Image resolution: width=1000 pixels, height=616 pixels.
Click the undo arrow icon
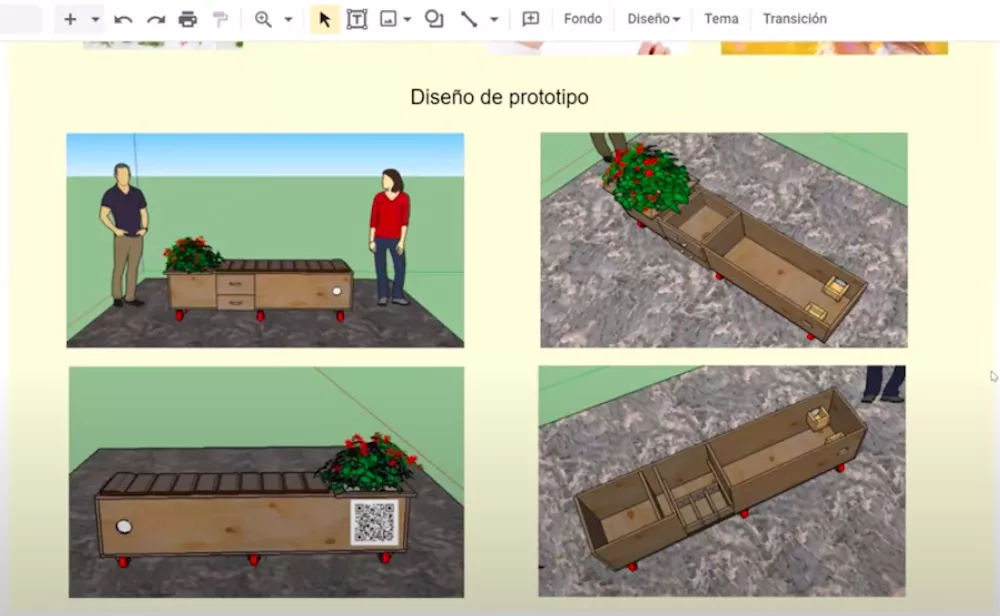[123, 19]
